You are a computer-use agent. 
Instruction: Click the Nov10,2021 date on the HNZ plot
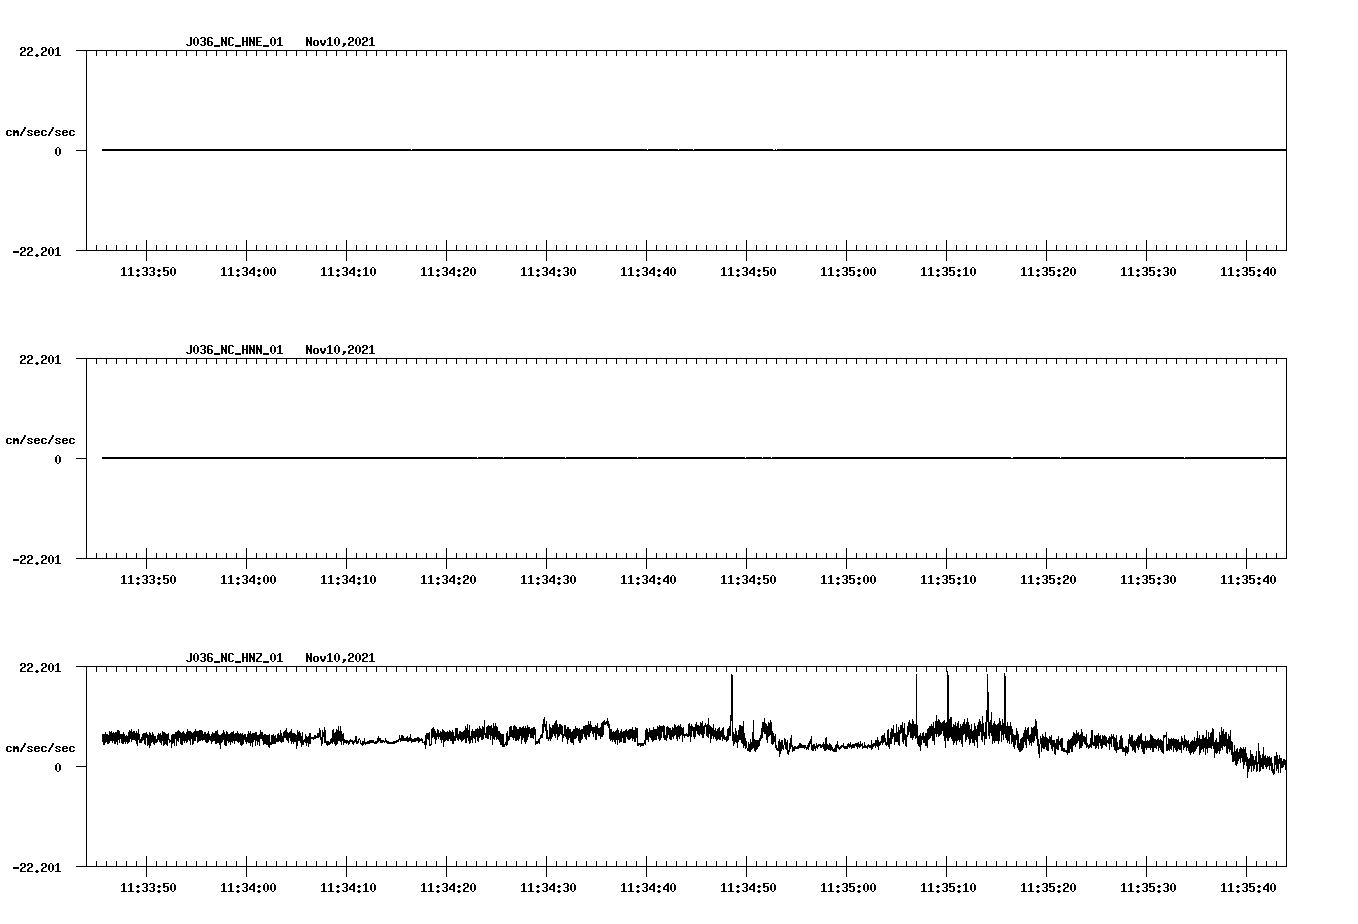340,658
